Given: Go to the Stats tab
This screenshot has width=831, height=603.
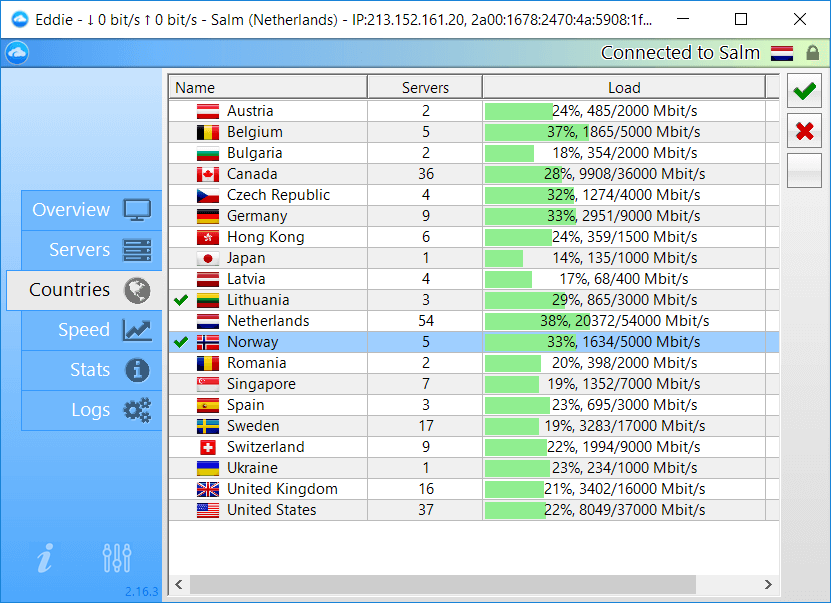Looking at the screenshot, I should [x=92, y=370].
